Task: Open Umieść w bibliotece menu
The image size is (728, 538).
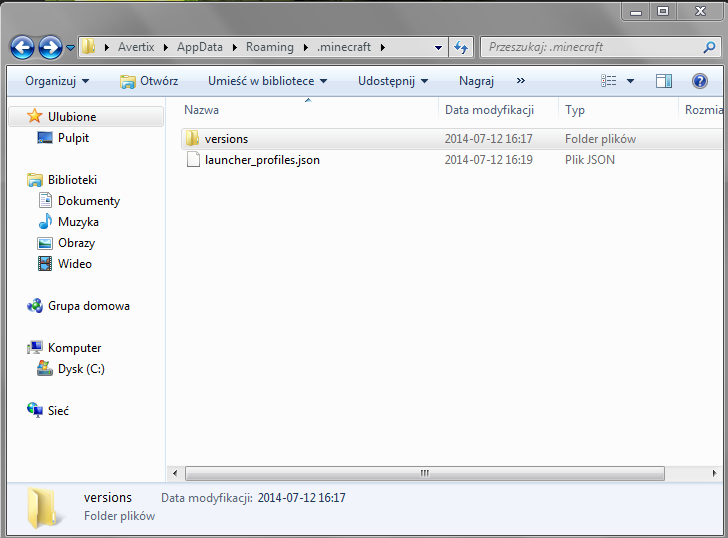Action: (x=267, y=81)
